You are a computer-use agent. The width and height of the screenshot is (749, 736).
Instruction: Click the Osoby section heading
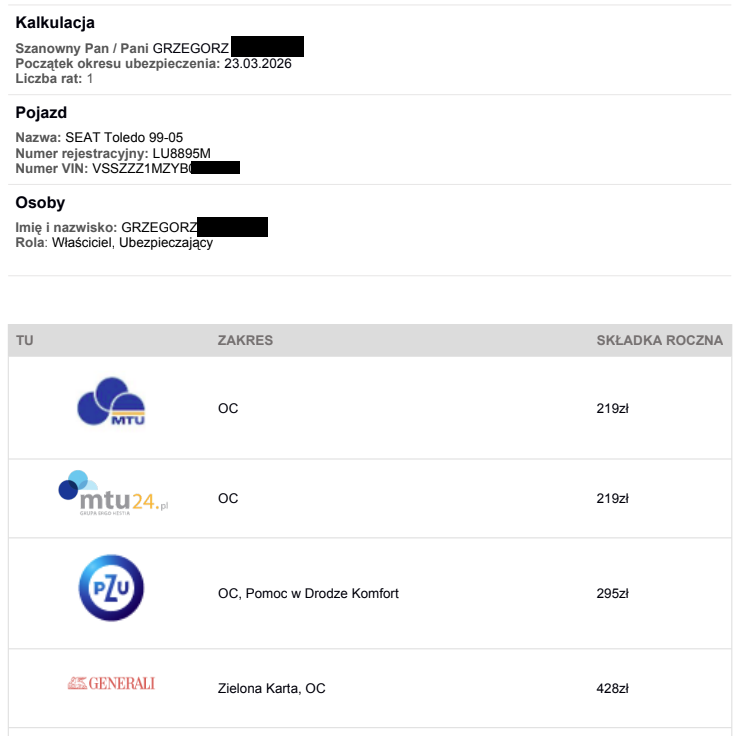[40, 203]
